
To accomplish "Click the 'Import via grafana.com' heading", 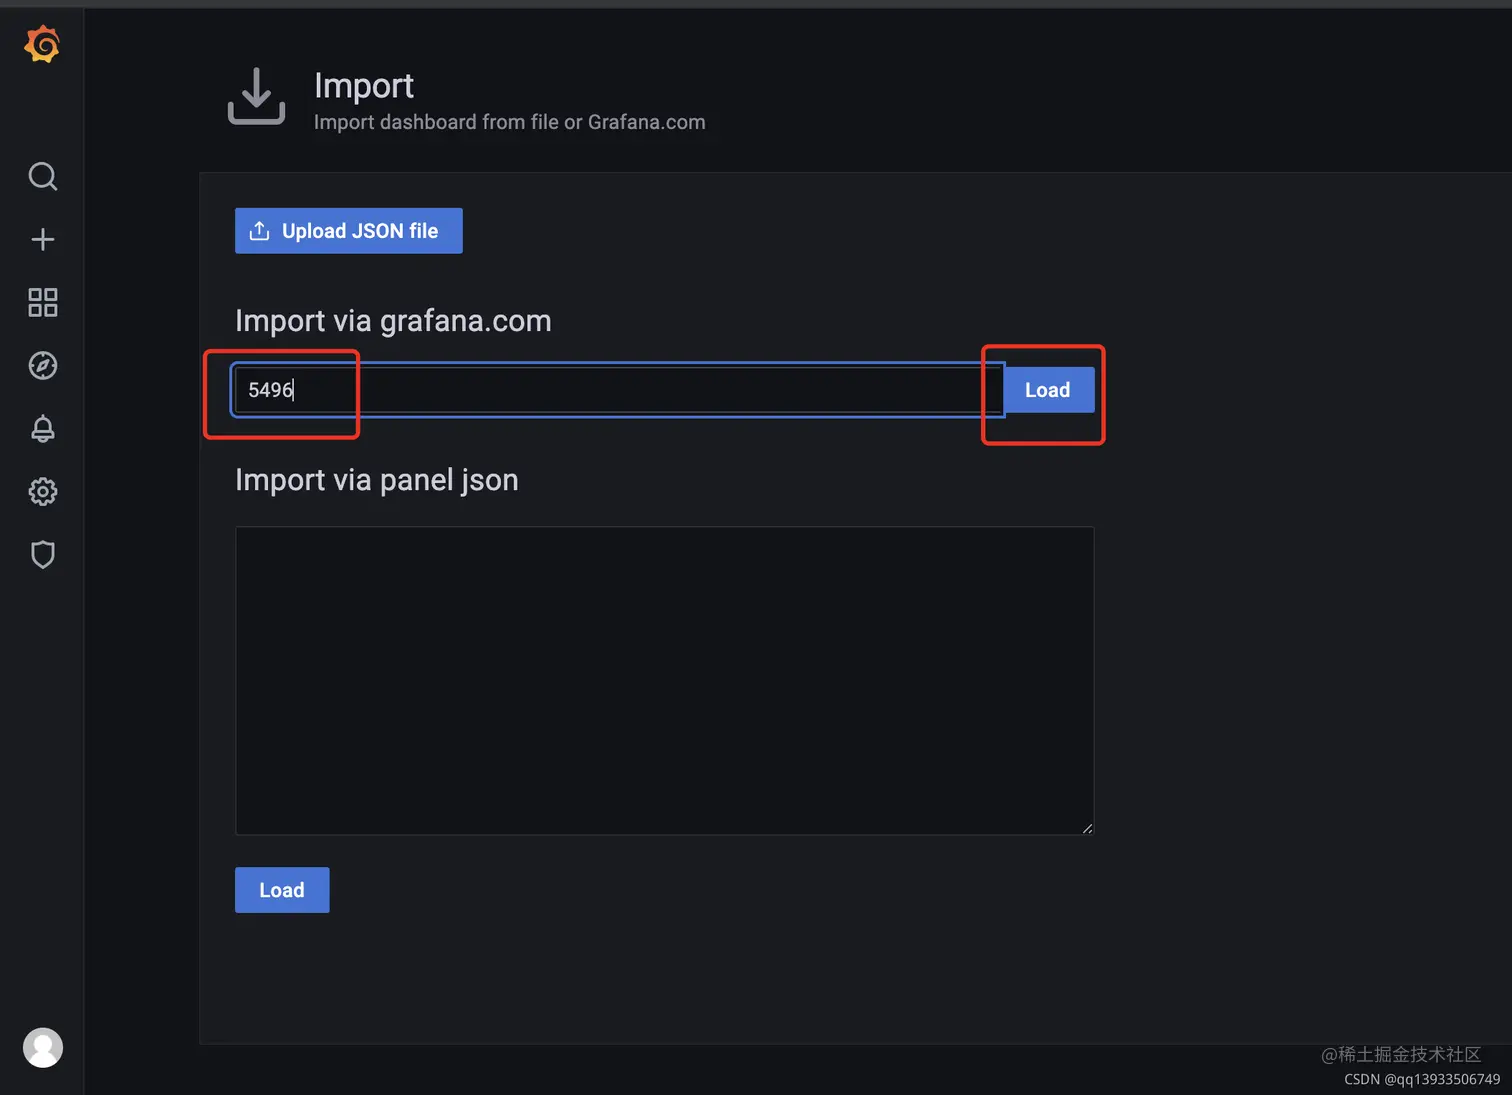I will point(393,321).
